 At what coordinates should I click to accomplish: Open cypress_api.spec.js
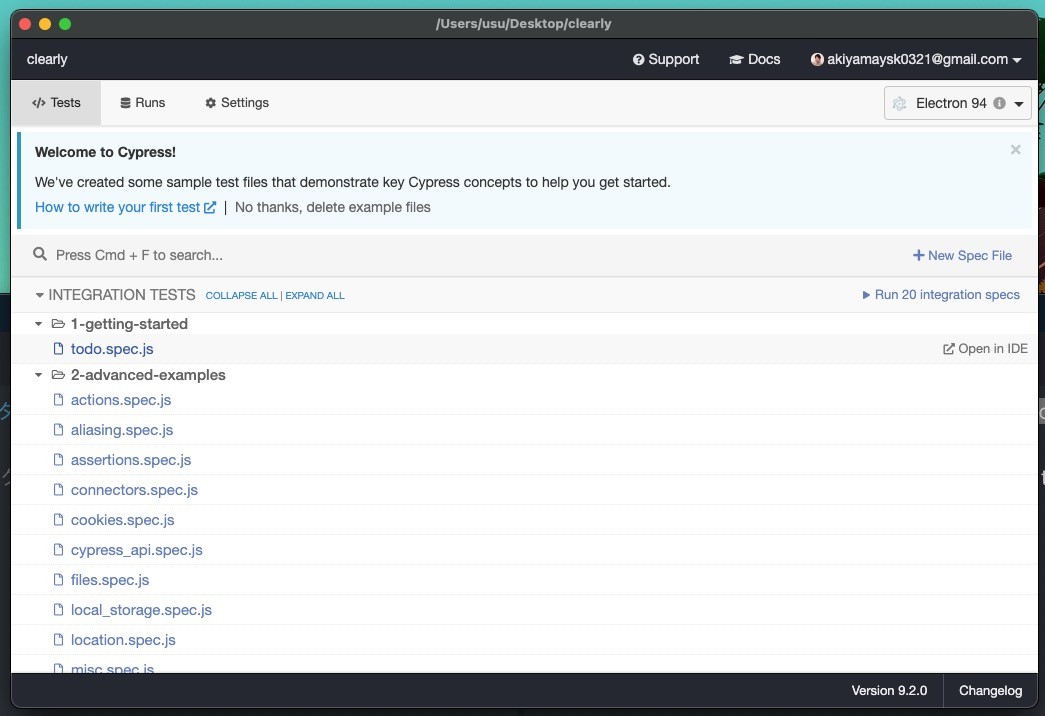tap(137, 550)
